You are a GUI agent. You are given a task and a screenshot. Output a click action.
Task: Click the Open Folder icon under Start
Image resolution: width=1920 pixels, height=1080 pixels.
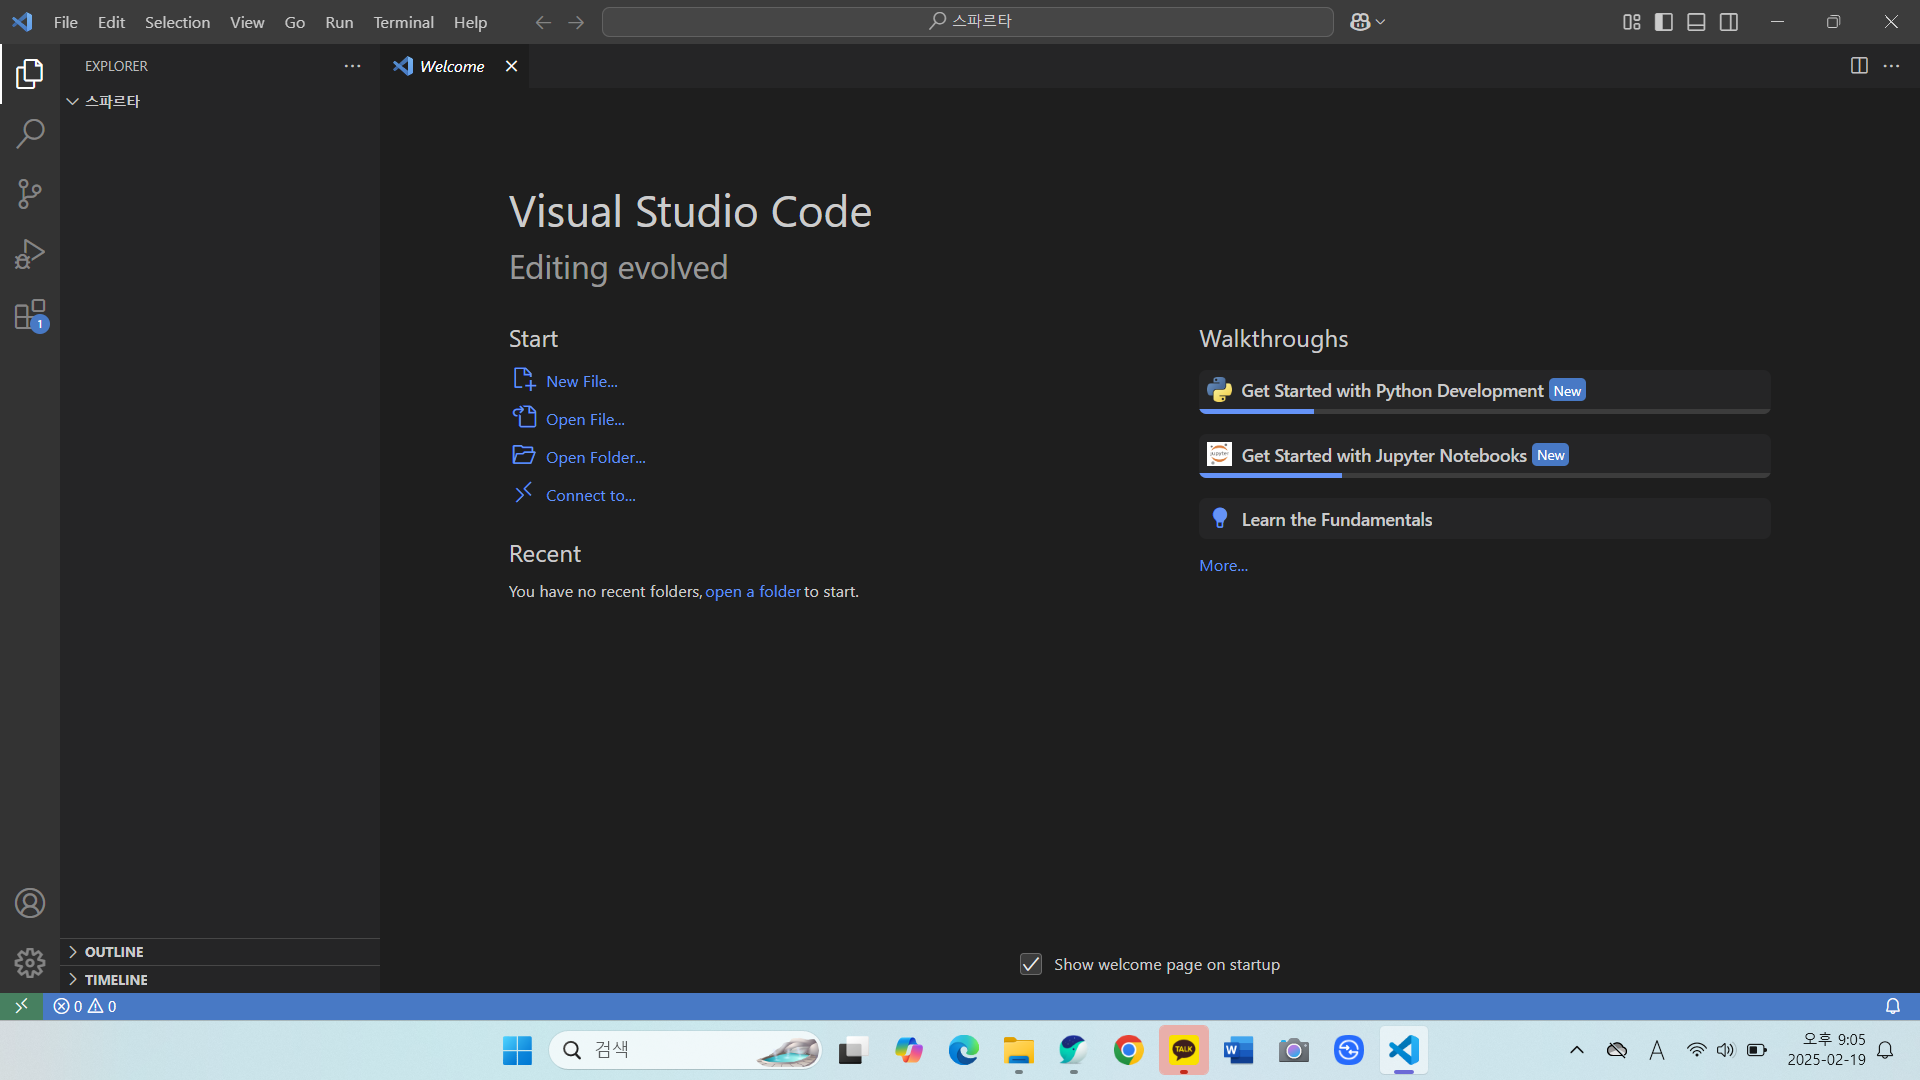(x=524, y=456)
